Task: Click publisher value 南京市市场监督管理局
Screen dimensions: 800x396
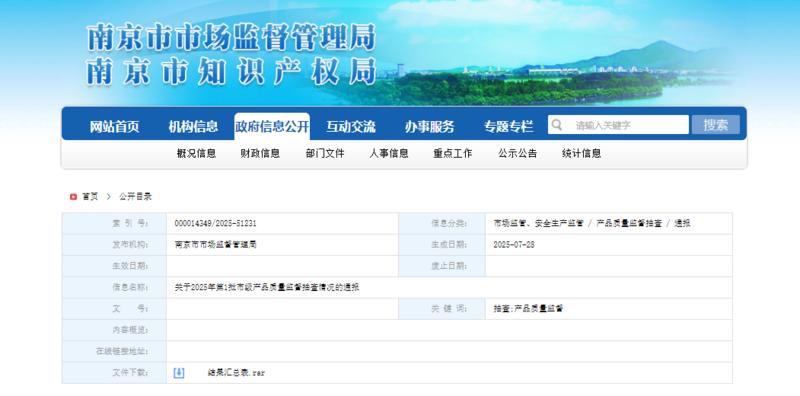Action: (x=215, y=245)
